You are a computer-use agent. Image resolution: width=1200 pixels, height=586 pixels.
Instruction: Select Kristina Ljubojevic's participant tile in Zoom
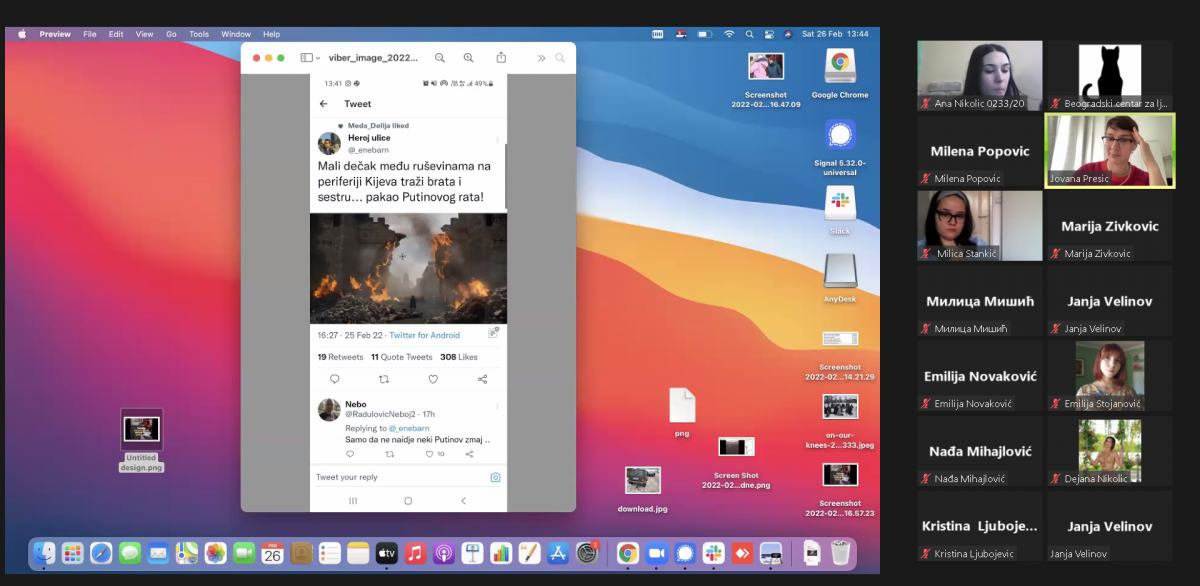(981, 526)
